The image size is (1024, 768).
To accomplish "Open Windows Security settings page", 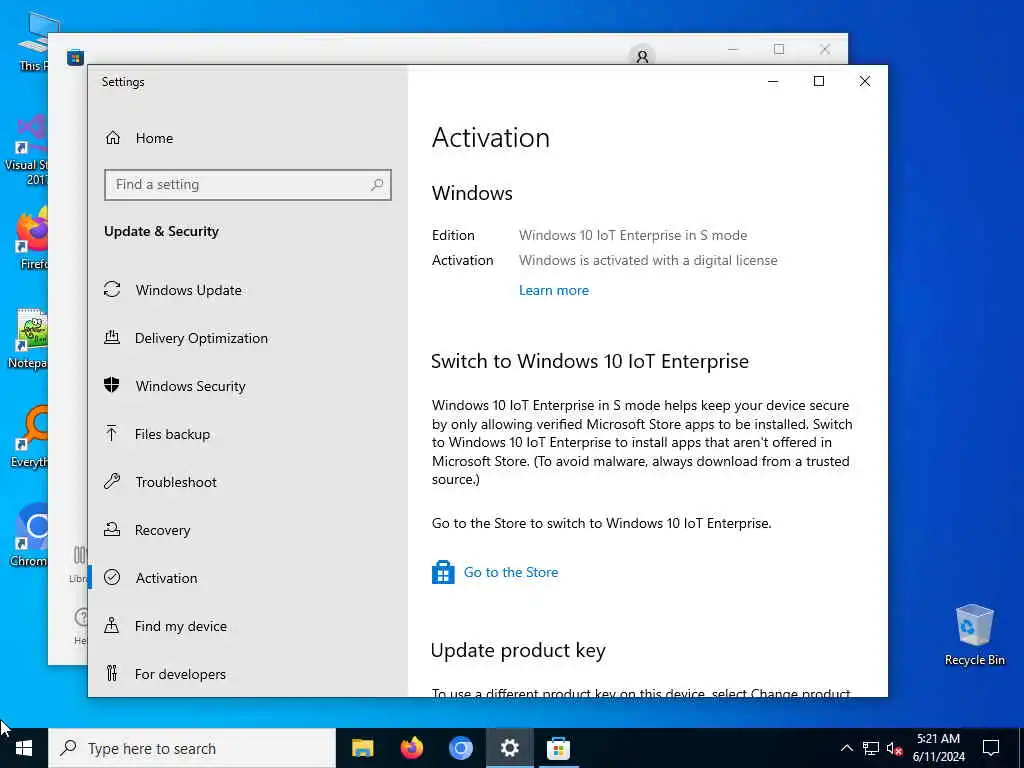I will coord(248,385).
